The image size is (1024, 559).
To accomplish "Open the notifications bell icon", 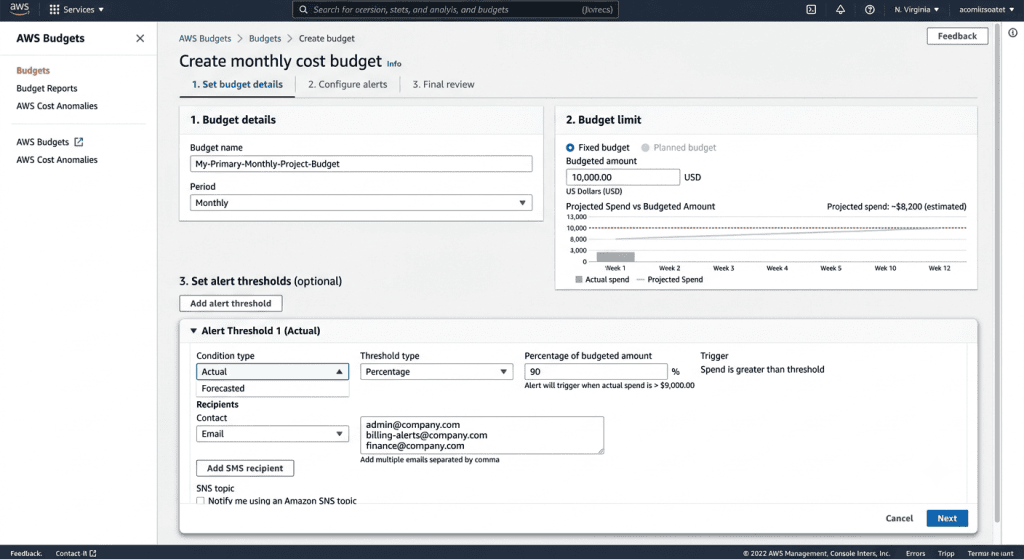I will tap(840, 10).
